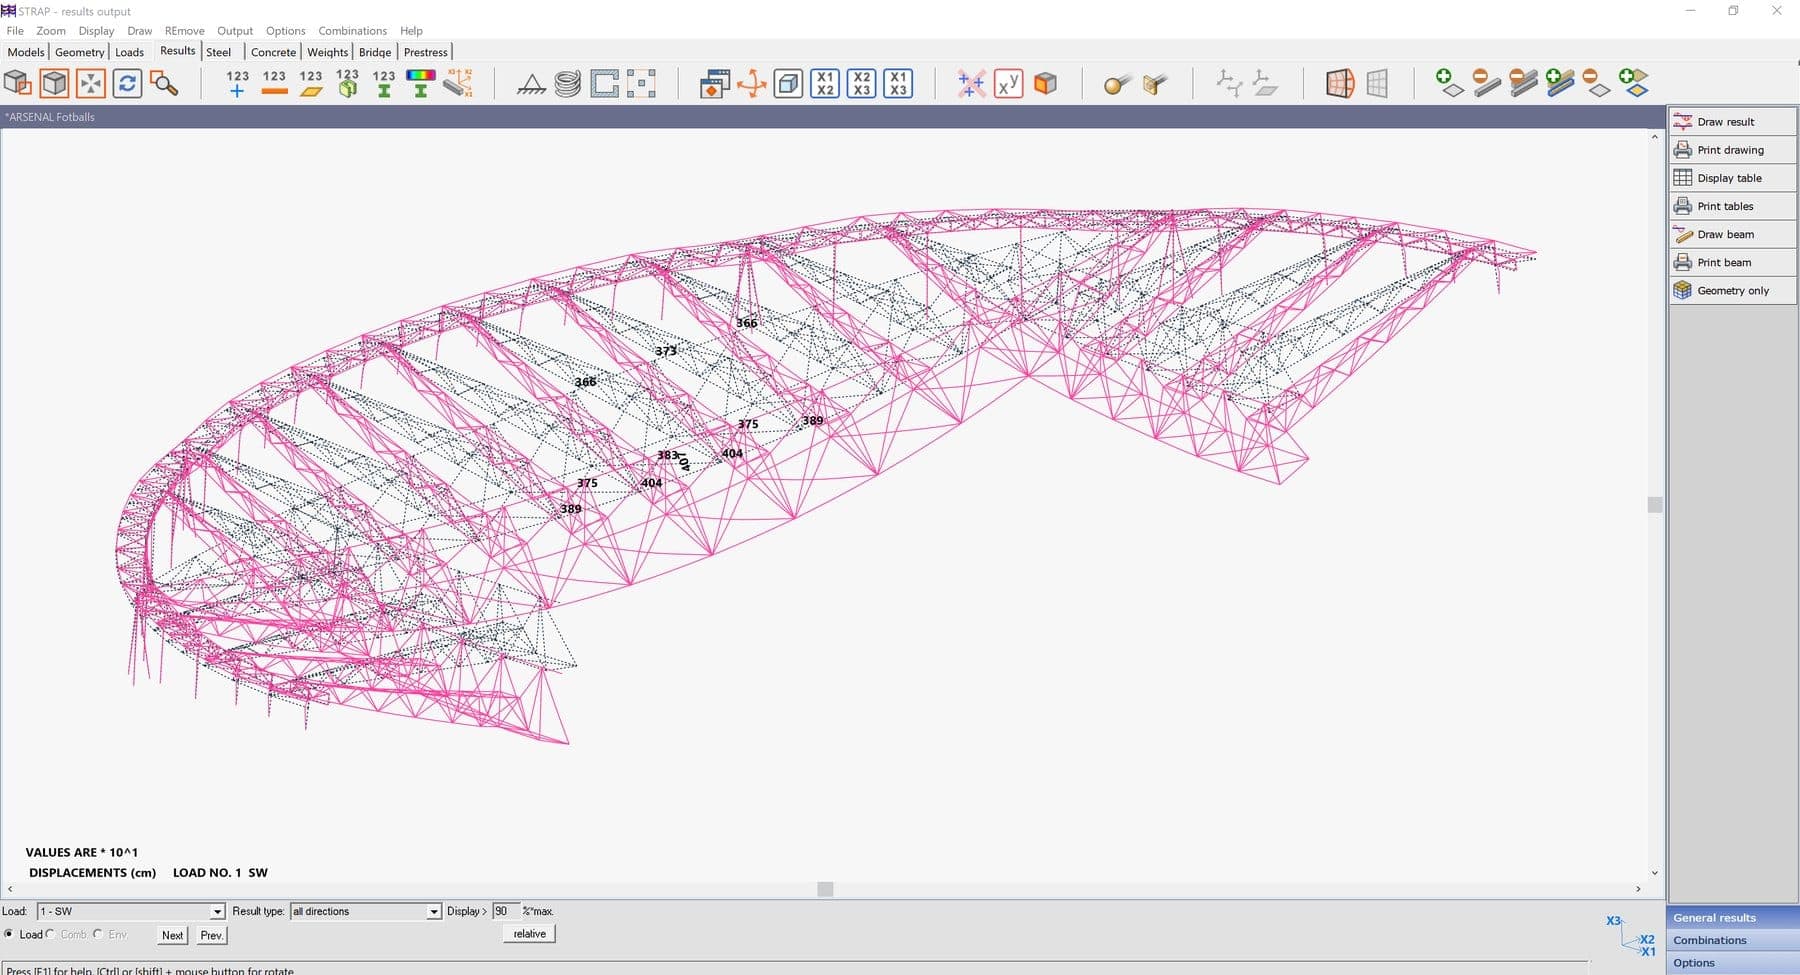The width and height of the screenshot is (1800, 975).
Task: Open the Load dropdown showing 1 - SW
Action: coord(131,911)
